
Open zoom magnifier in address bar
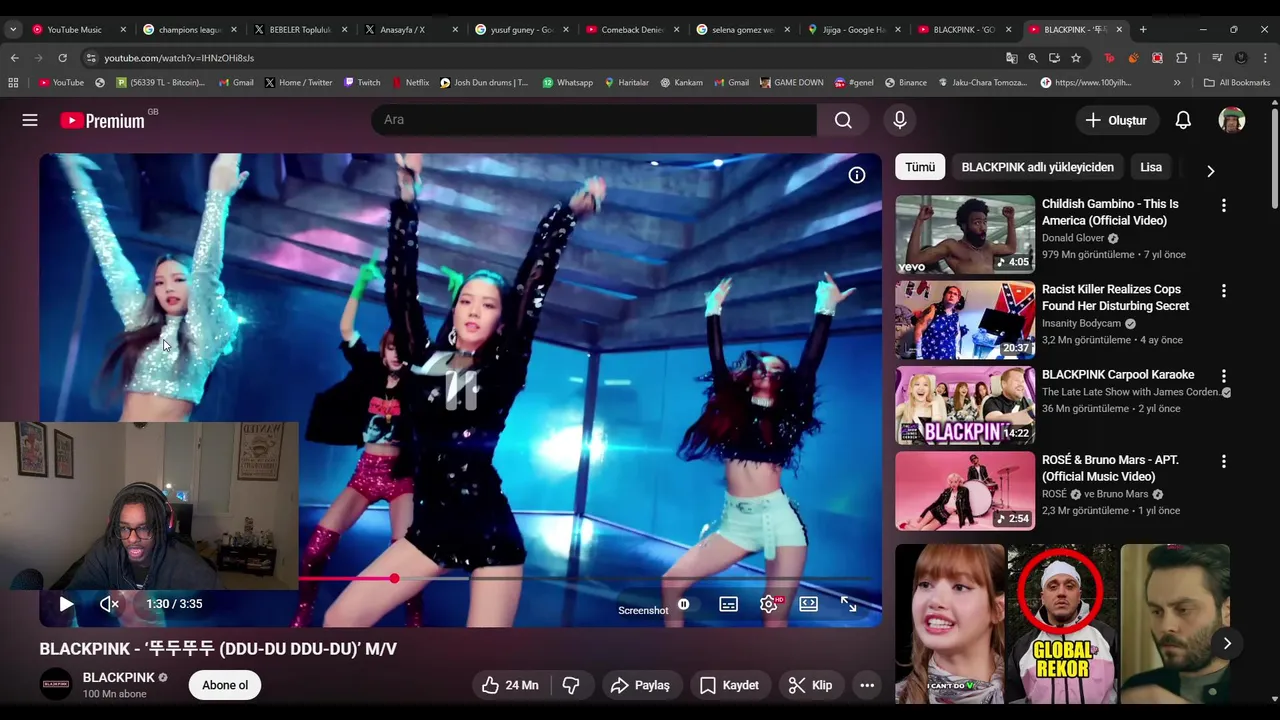click(1032, 58)
